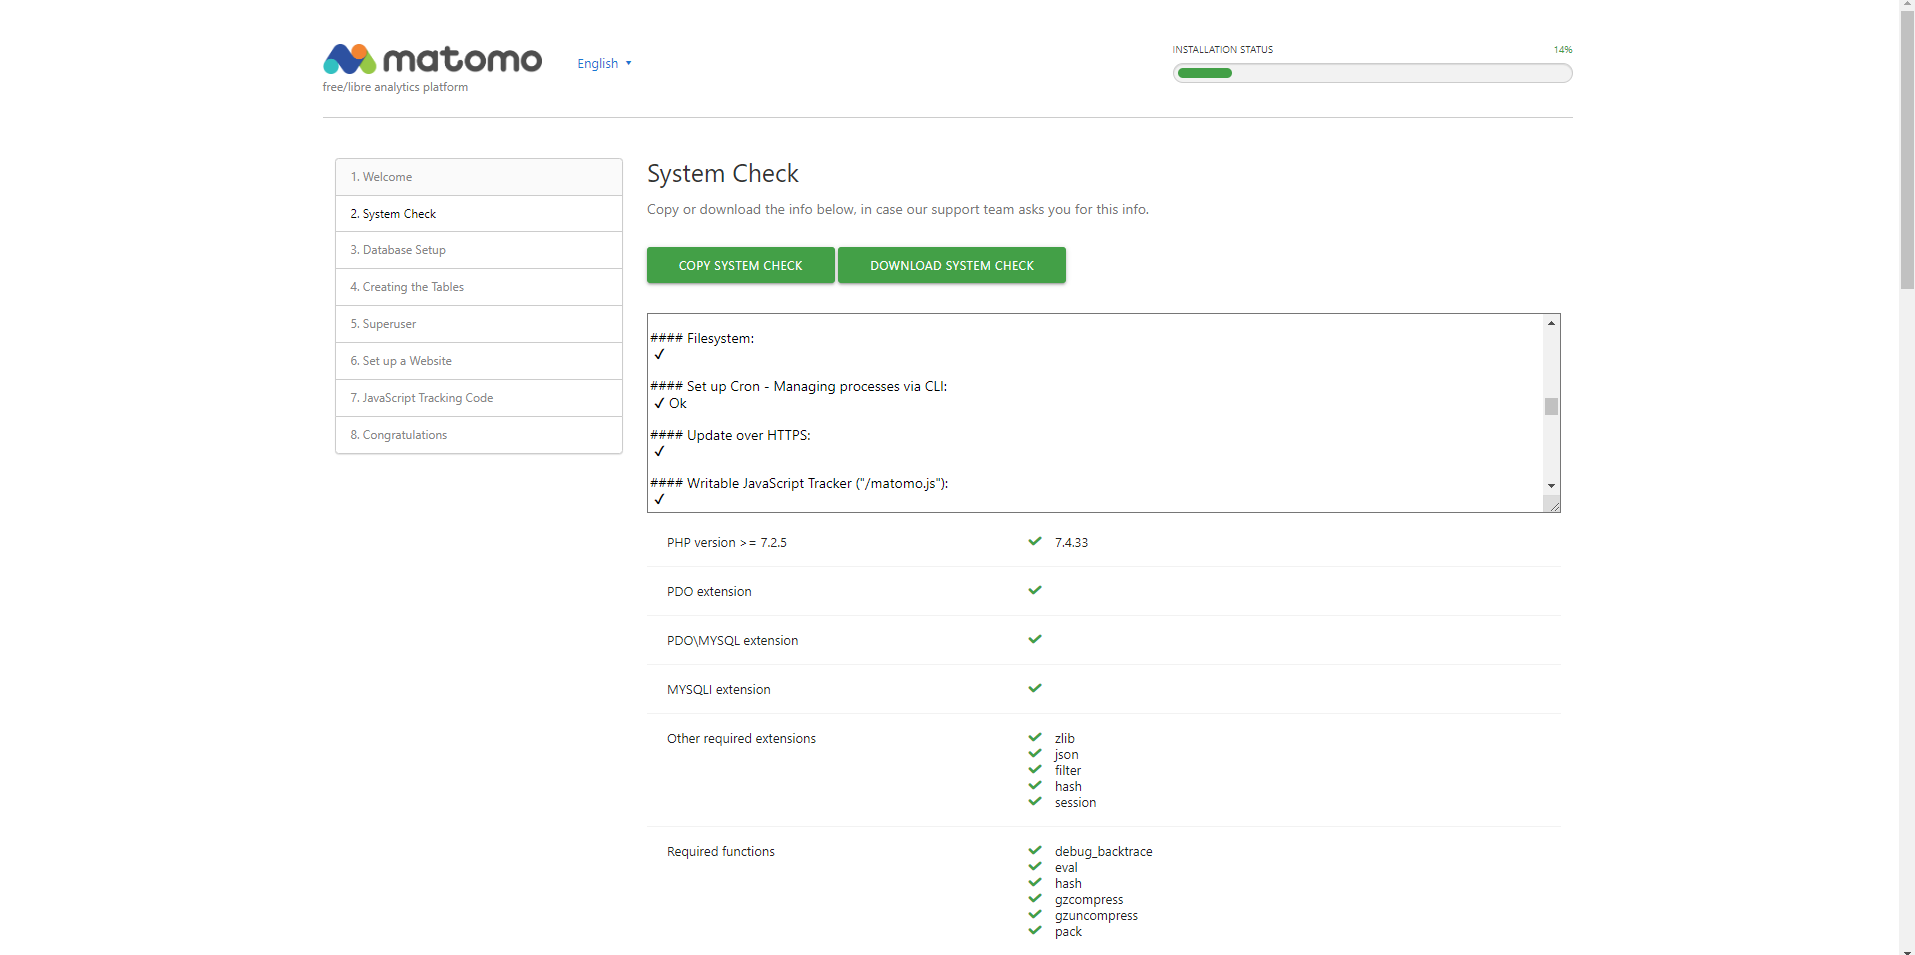Click check icon next to json
Screen dimensions: 1915x955
click(1035, 753)
